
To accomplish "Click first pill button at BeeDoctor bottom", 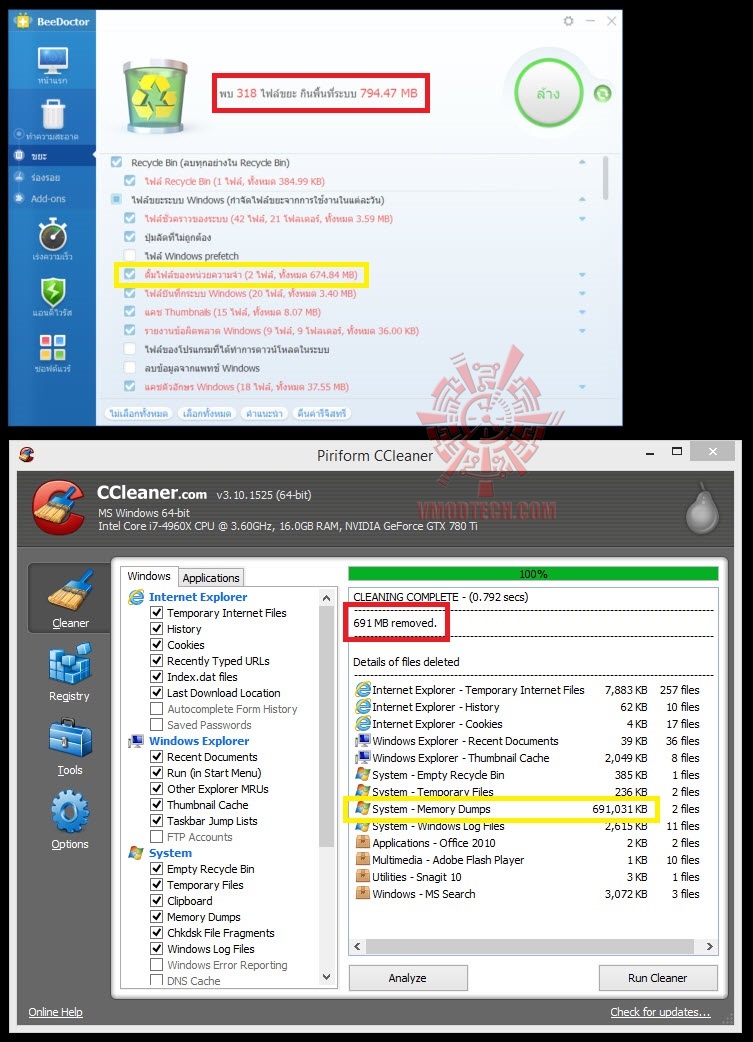I will (x=139, y=413).
